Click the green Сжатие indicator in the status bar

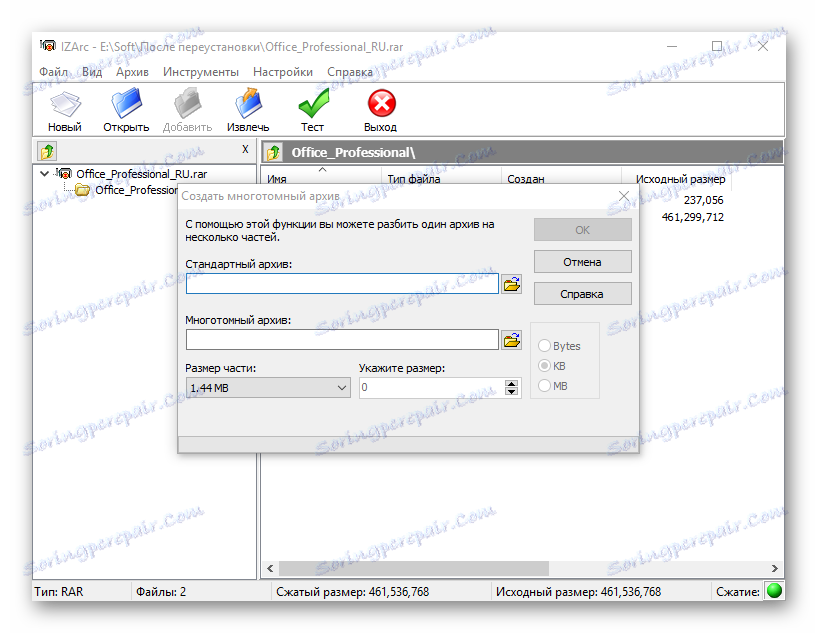tap(774, 591)
